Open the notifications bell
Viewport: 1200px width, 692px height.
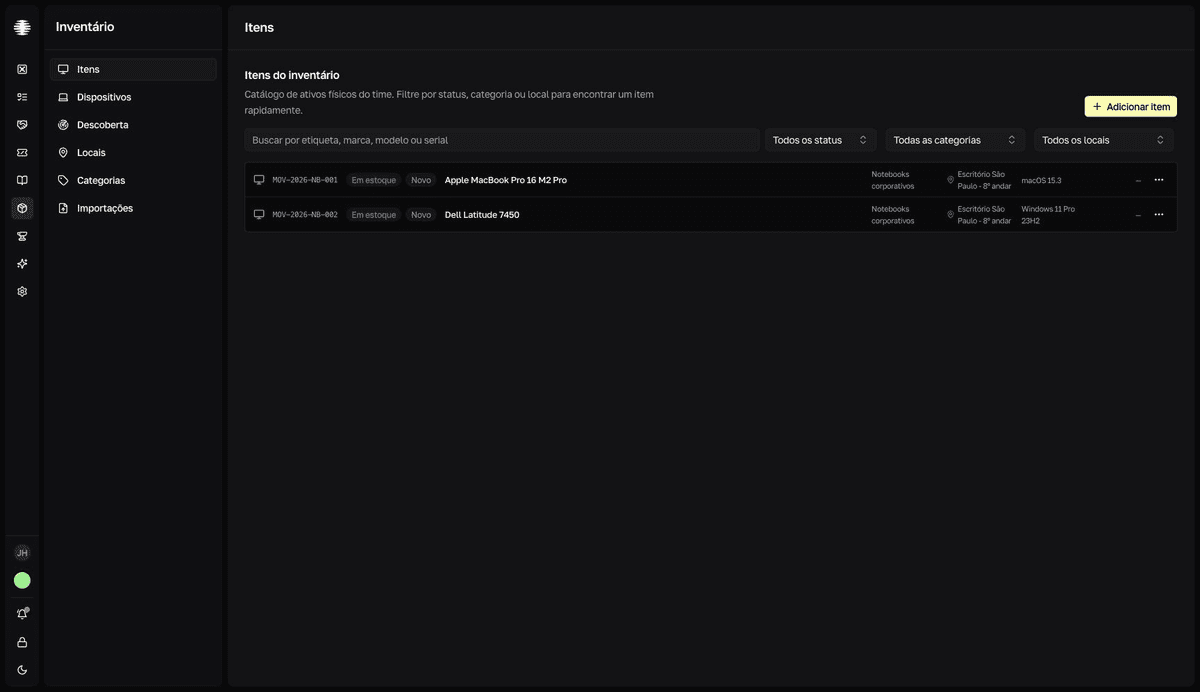coord(22,614)
